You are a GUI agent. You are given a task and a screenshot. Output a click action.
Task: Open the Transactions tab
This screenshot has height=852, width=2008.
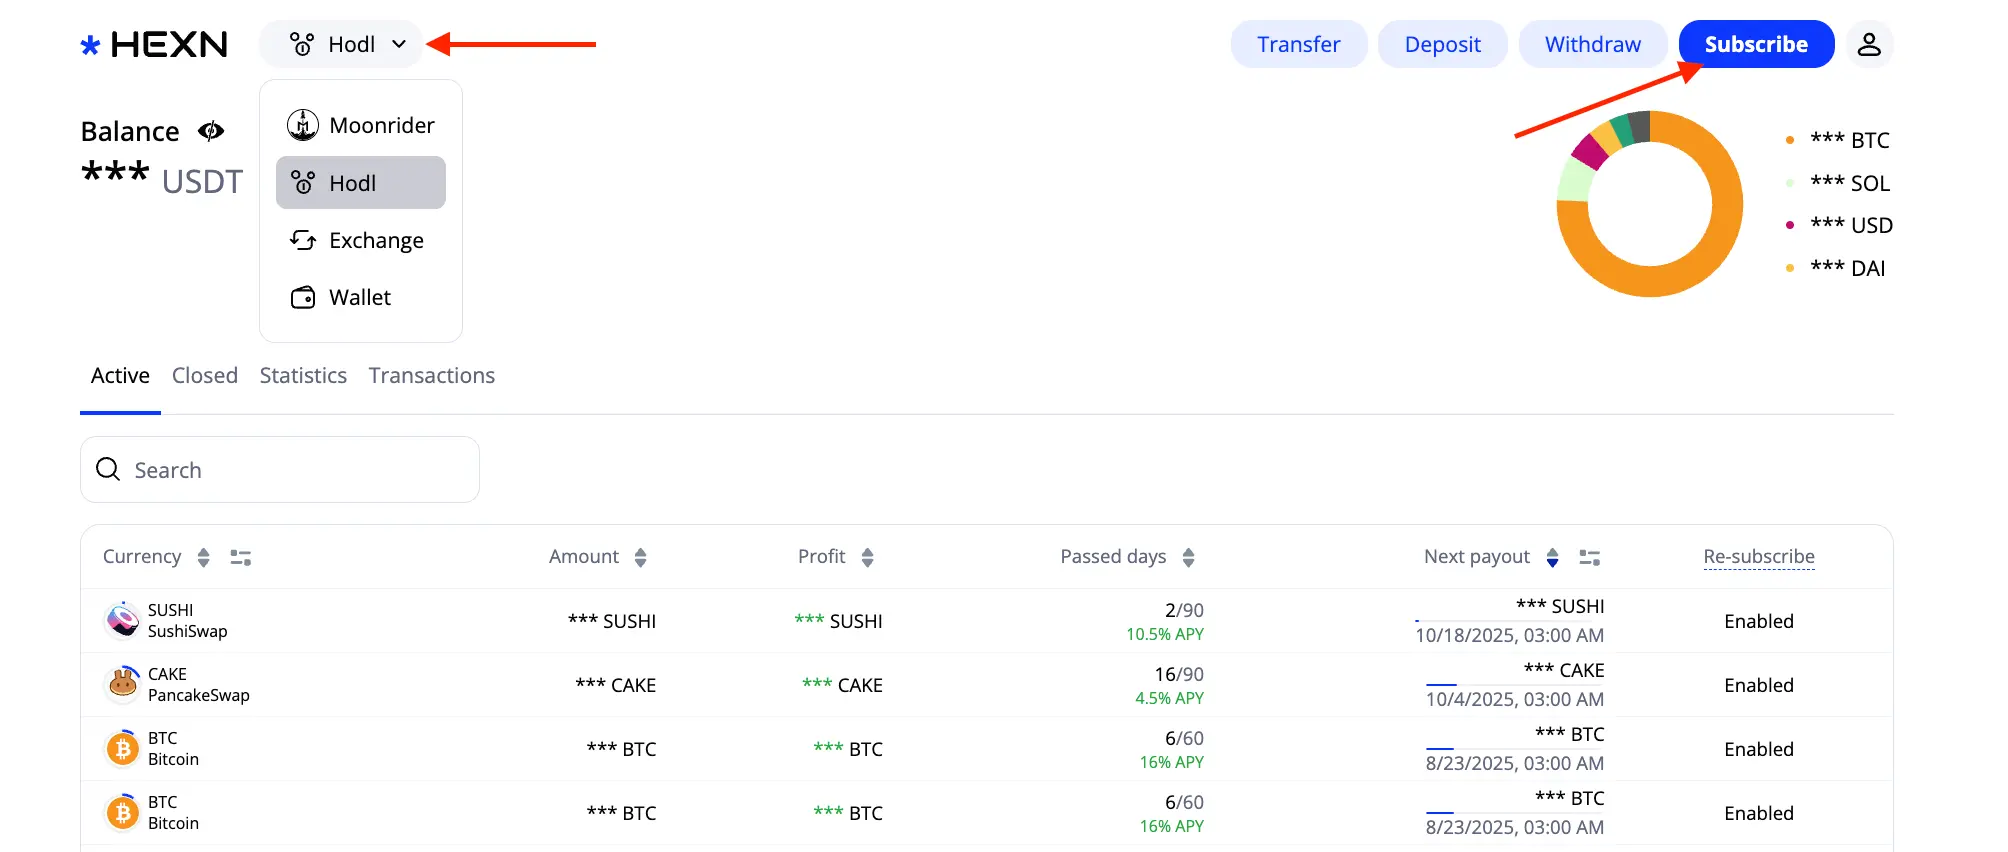(x=432, y=376)
